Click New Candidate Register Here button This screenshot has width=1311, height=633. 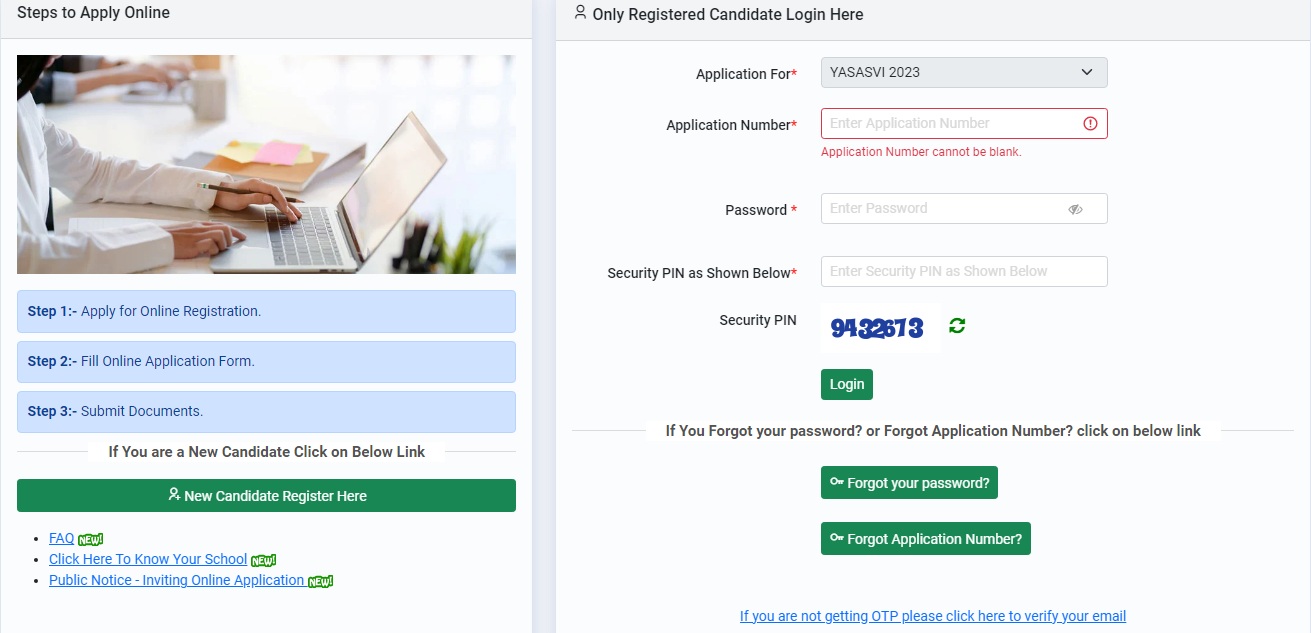click(x=266, y=495)
